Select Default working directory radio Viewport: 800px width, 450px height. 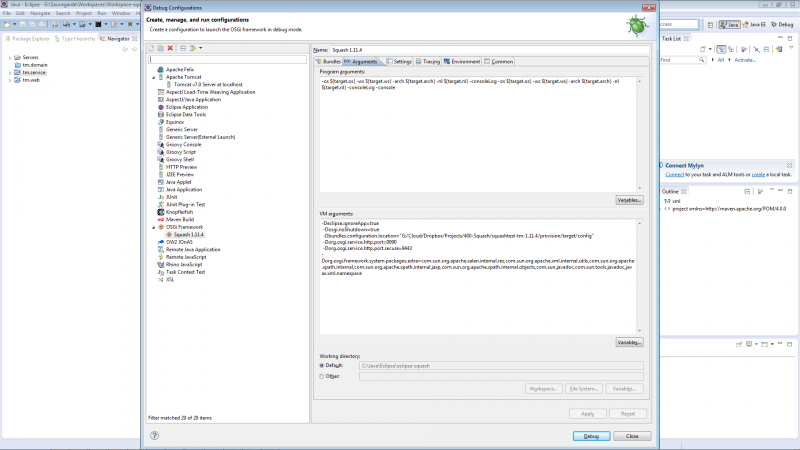tap(322, 365)
